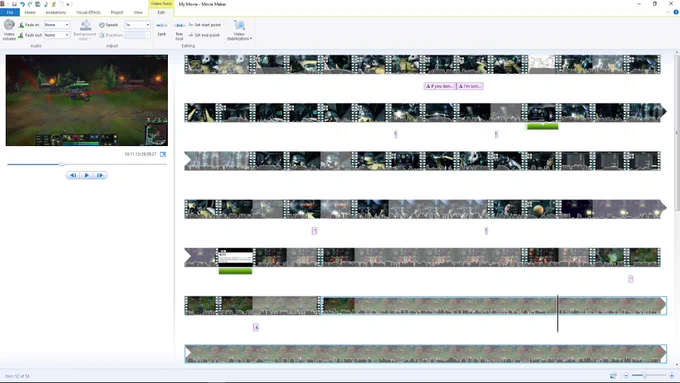Collapse the ribbon with the arrow icon
680x383 pixels.
[668, 12]
